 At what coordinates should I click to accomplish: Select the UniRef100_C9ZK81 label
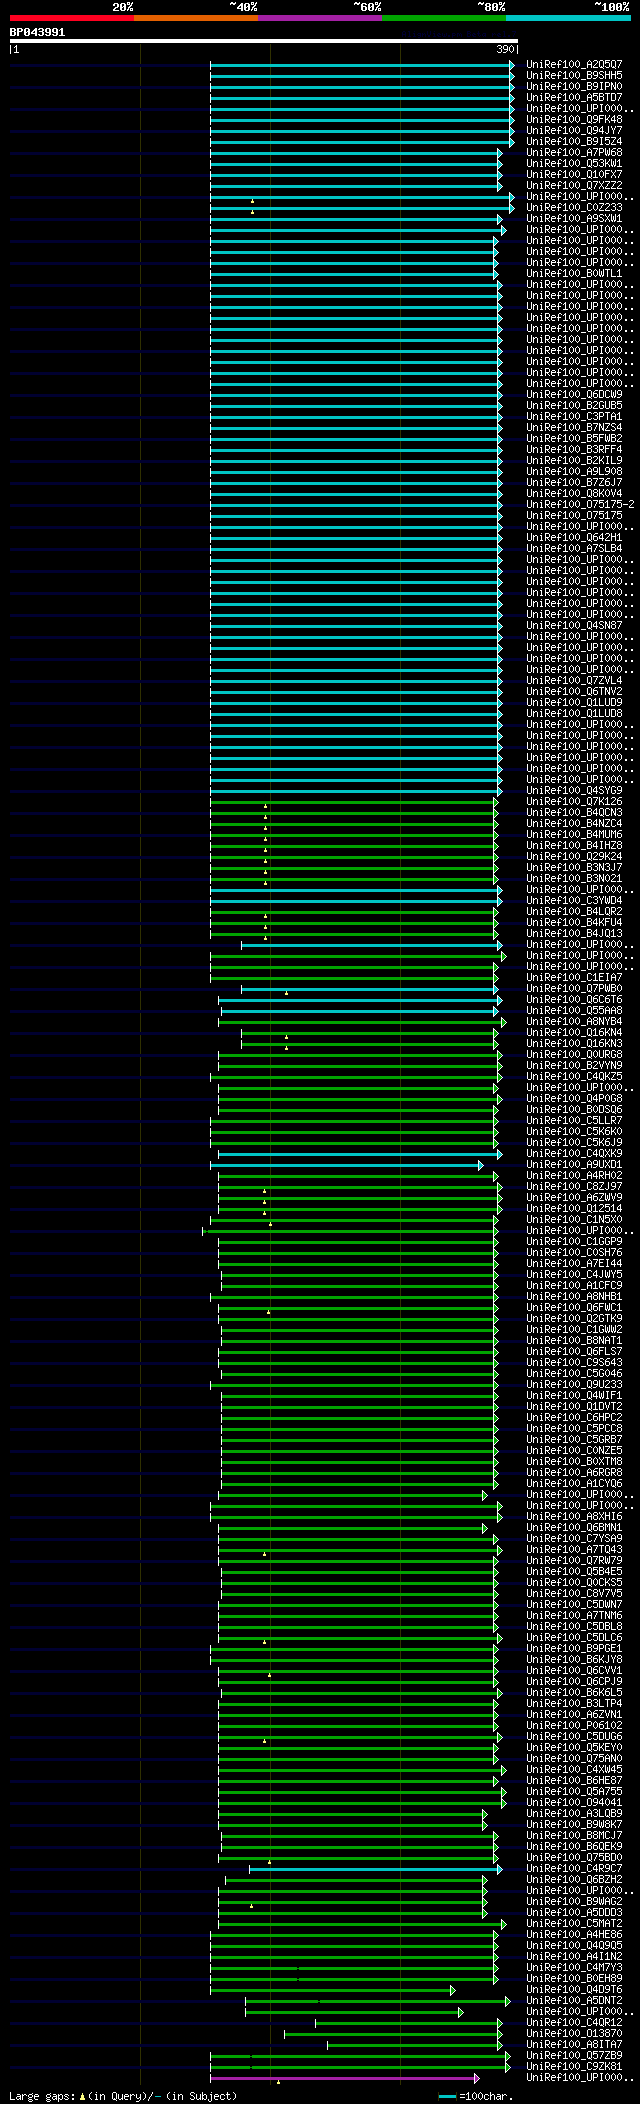pos(574,2066)
